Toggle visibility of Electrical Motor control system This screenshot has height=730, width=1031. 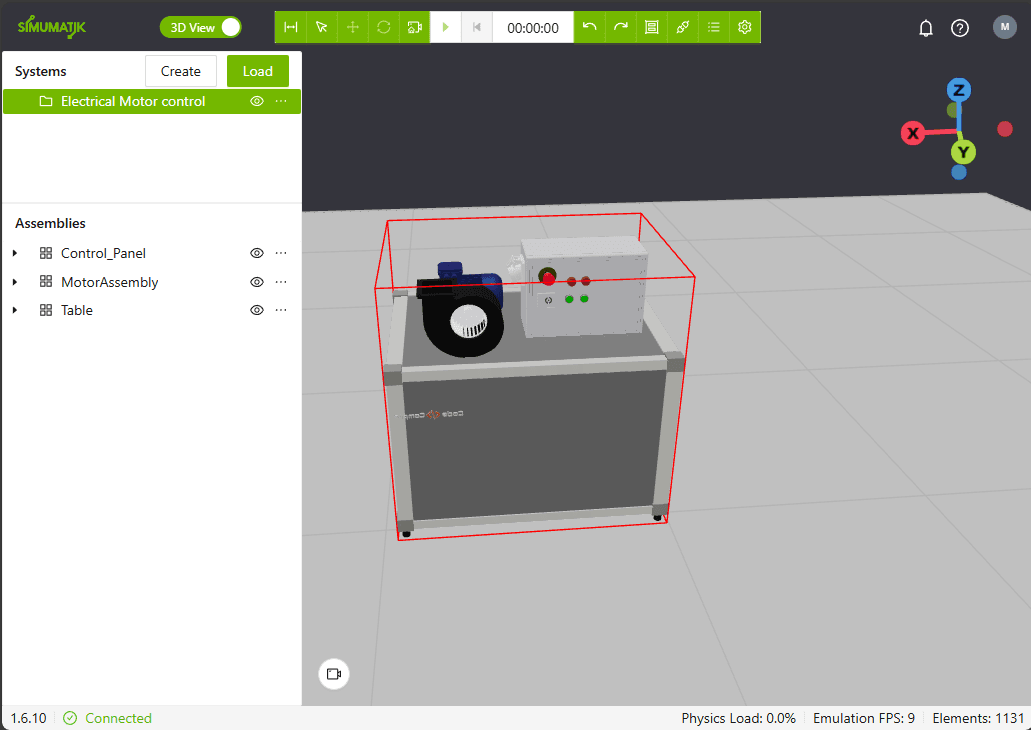click(257, 101)
